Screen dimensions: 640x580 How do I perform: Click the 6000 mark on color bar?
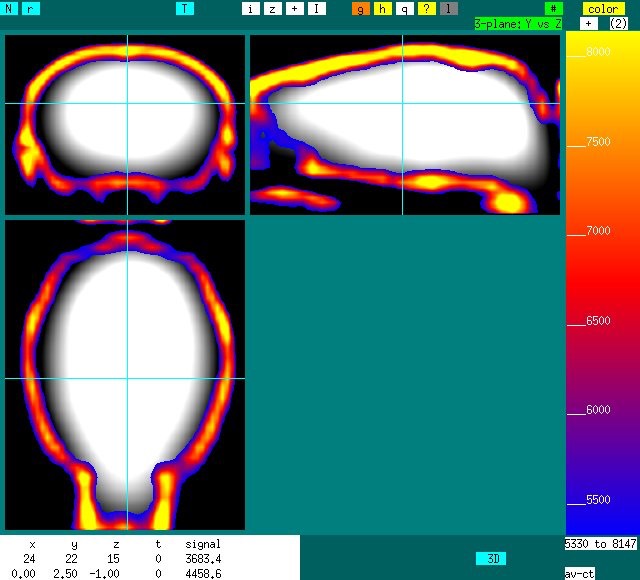(x=598, y=410)
